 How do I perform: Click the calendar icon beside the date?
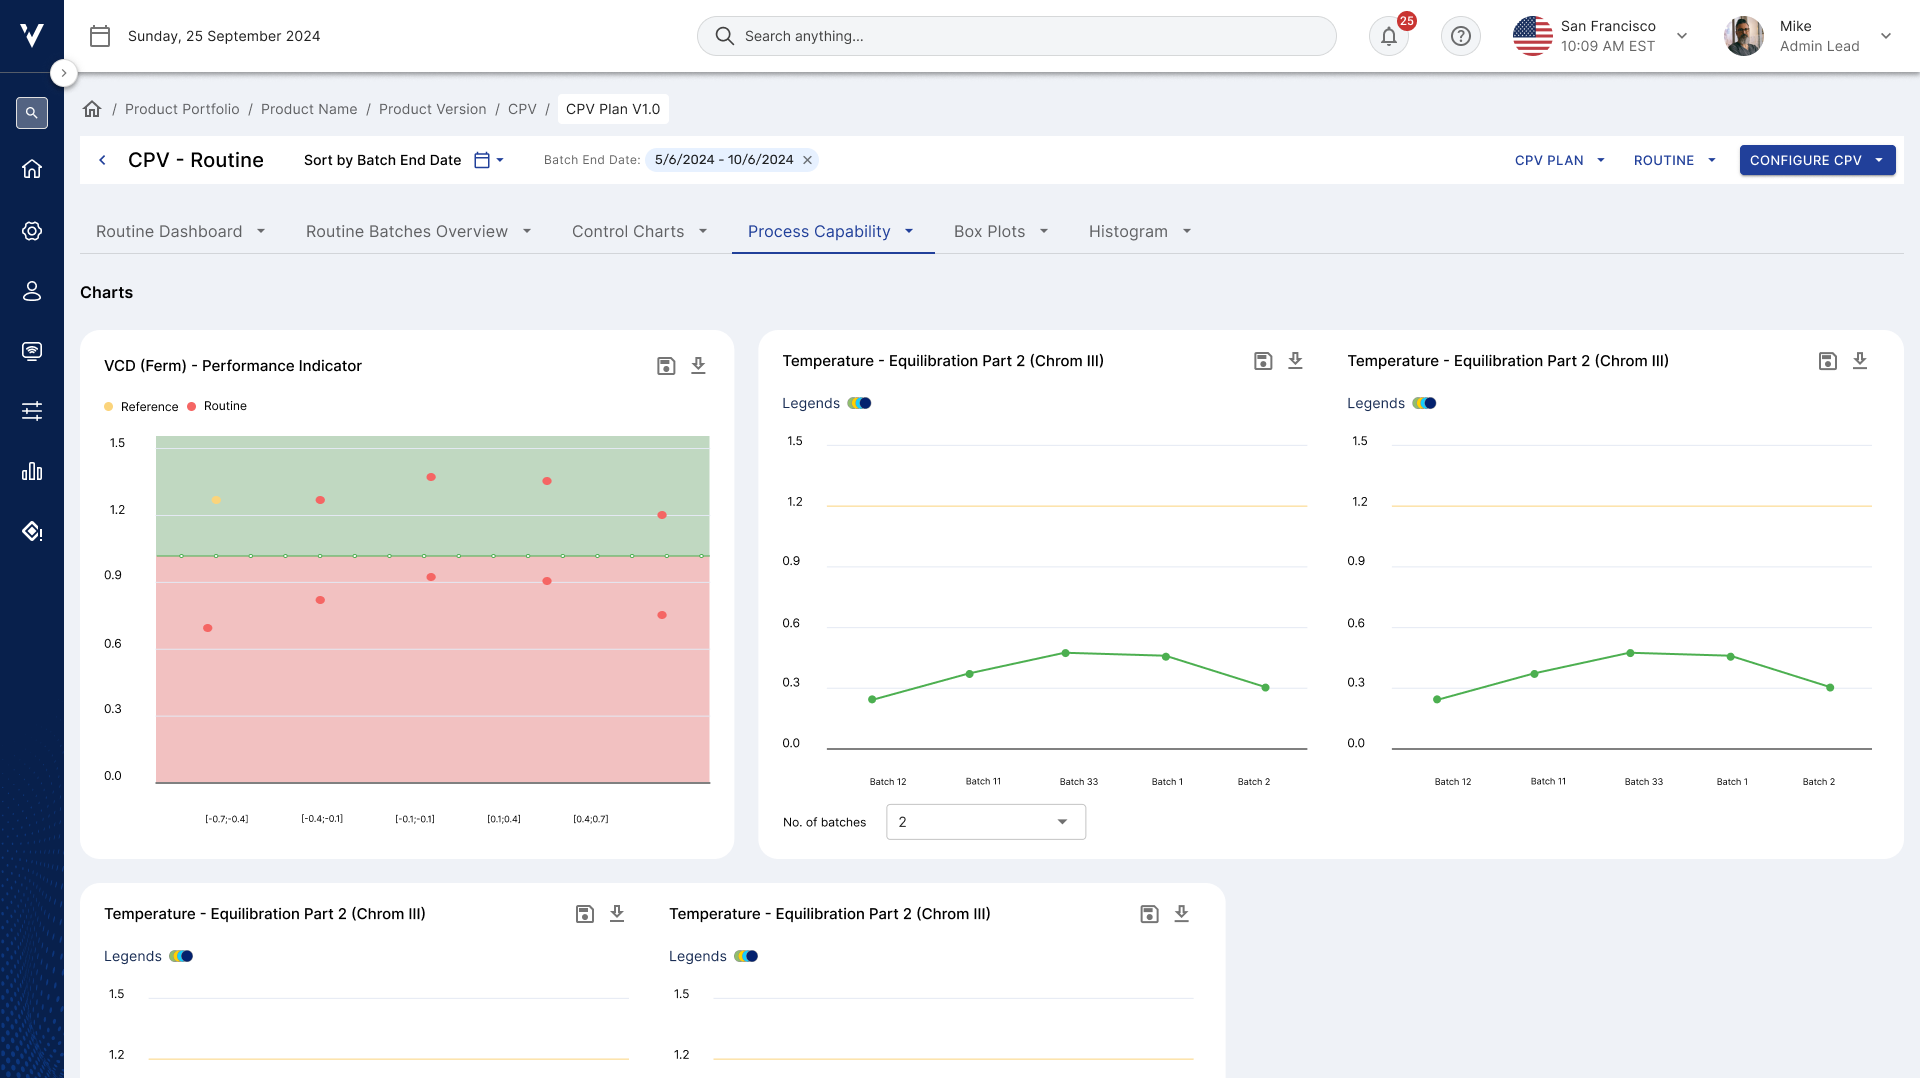click(x=100, y=36)
